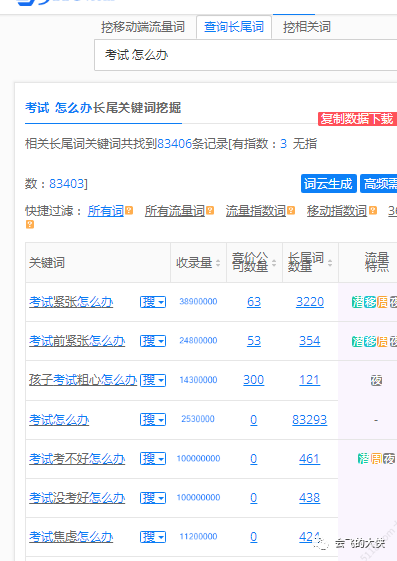397x561 pixels.
Task: Click orange 周 tag in 考试考不好怎么办 row
Action: point(376,459)
